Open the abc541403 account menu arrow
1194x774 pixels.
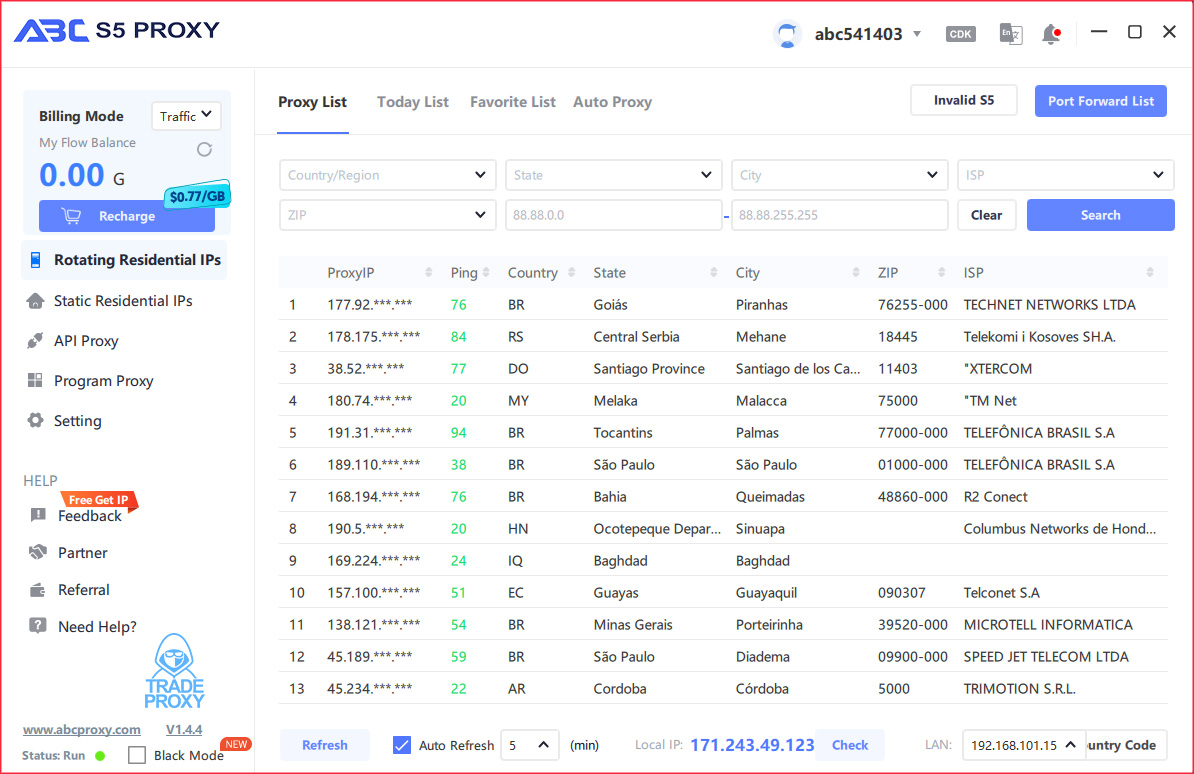click(918, 34)
